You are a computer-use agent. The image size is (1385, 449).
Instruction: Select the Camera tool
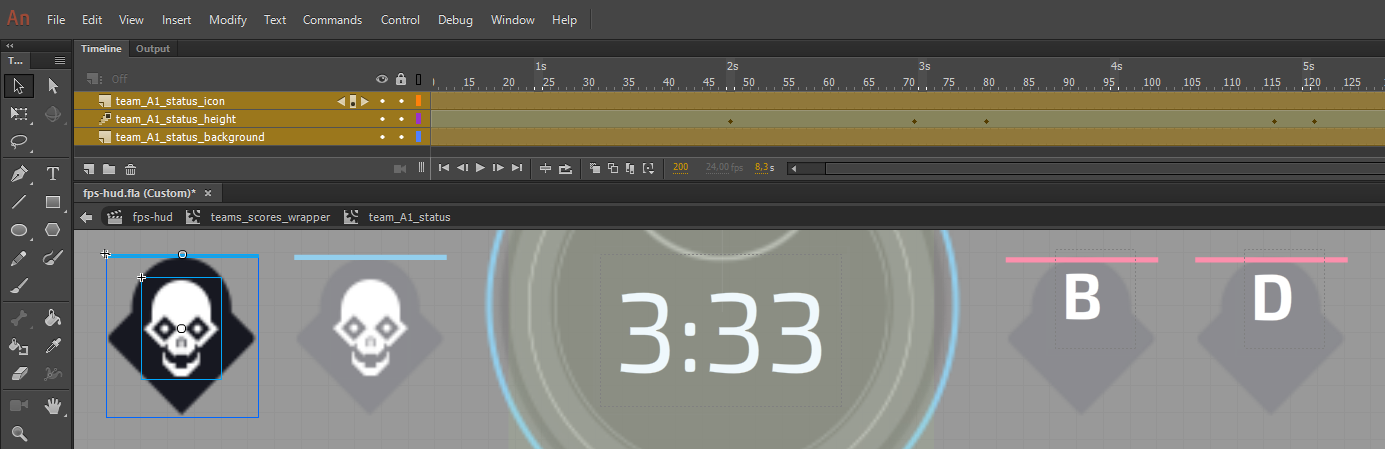point(18,406)
